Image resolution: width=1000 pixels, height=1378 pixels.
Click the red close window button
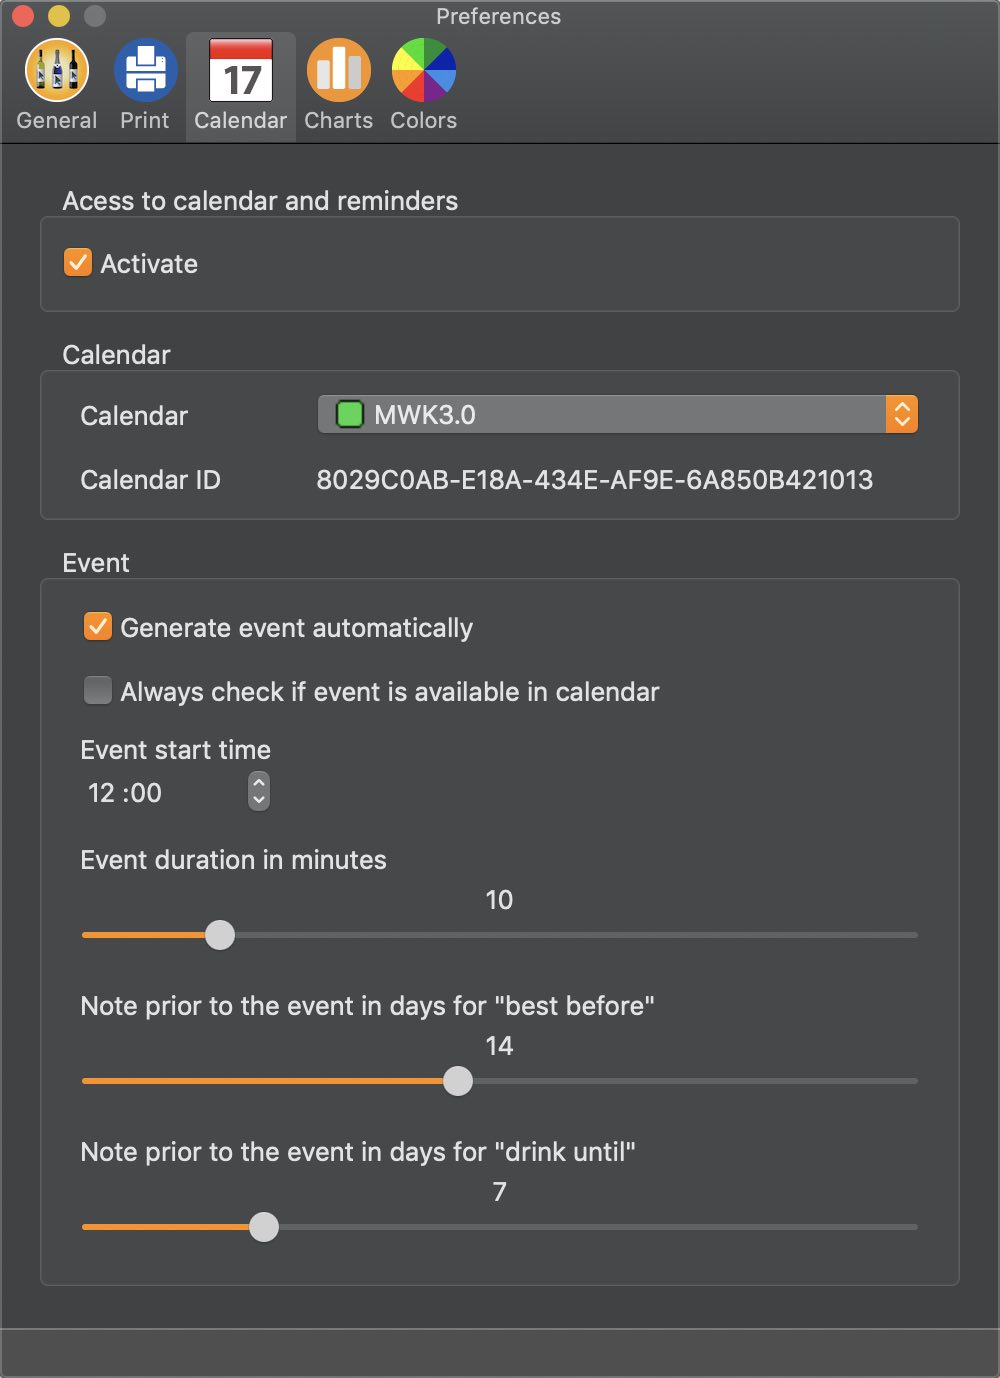pyautogui.click(x=23, y=16)
